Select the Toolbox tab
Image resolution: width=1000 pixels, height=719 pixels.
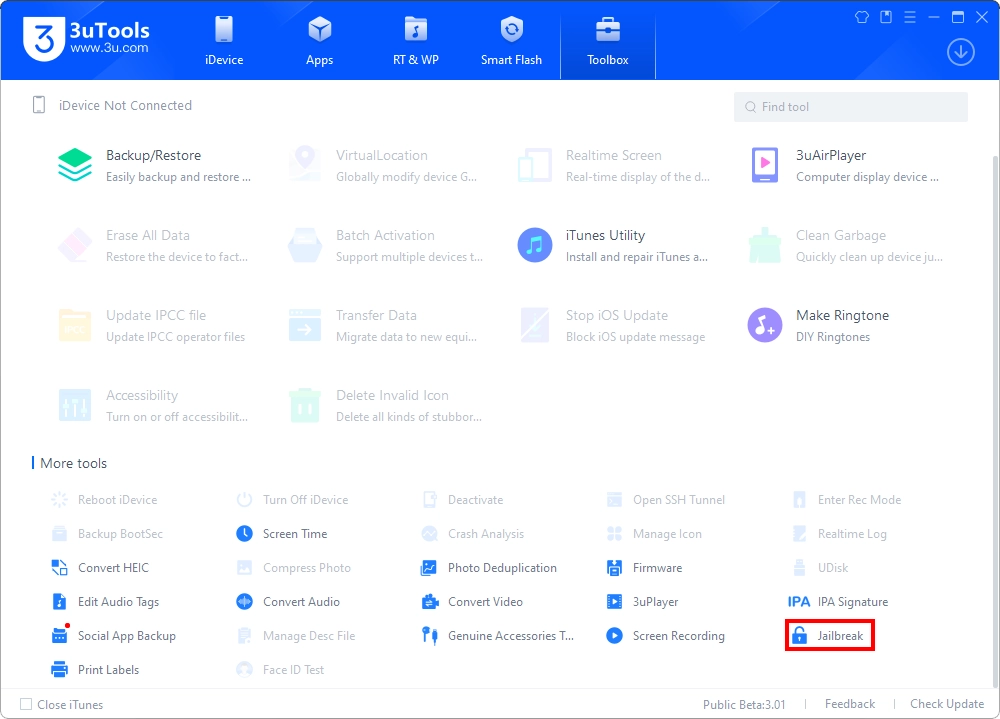tap(608, 41)
